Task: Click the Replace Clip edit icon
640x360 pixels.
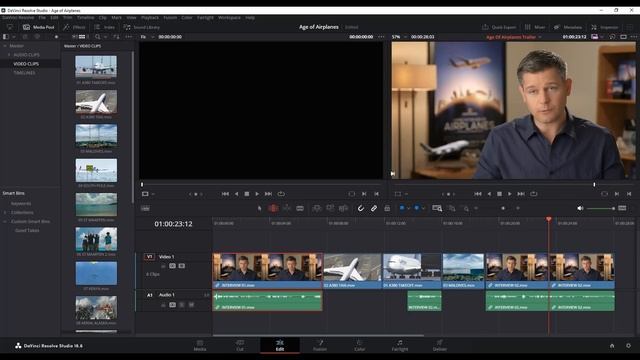Action: 343,208
